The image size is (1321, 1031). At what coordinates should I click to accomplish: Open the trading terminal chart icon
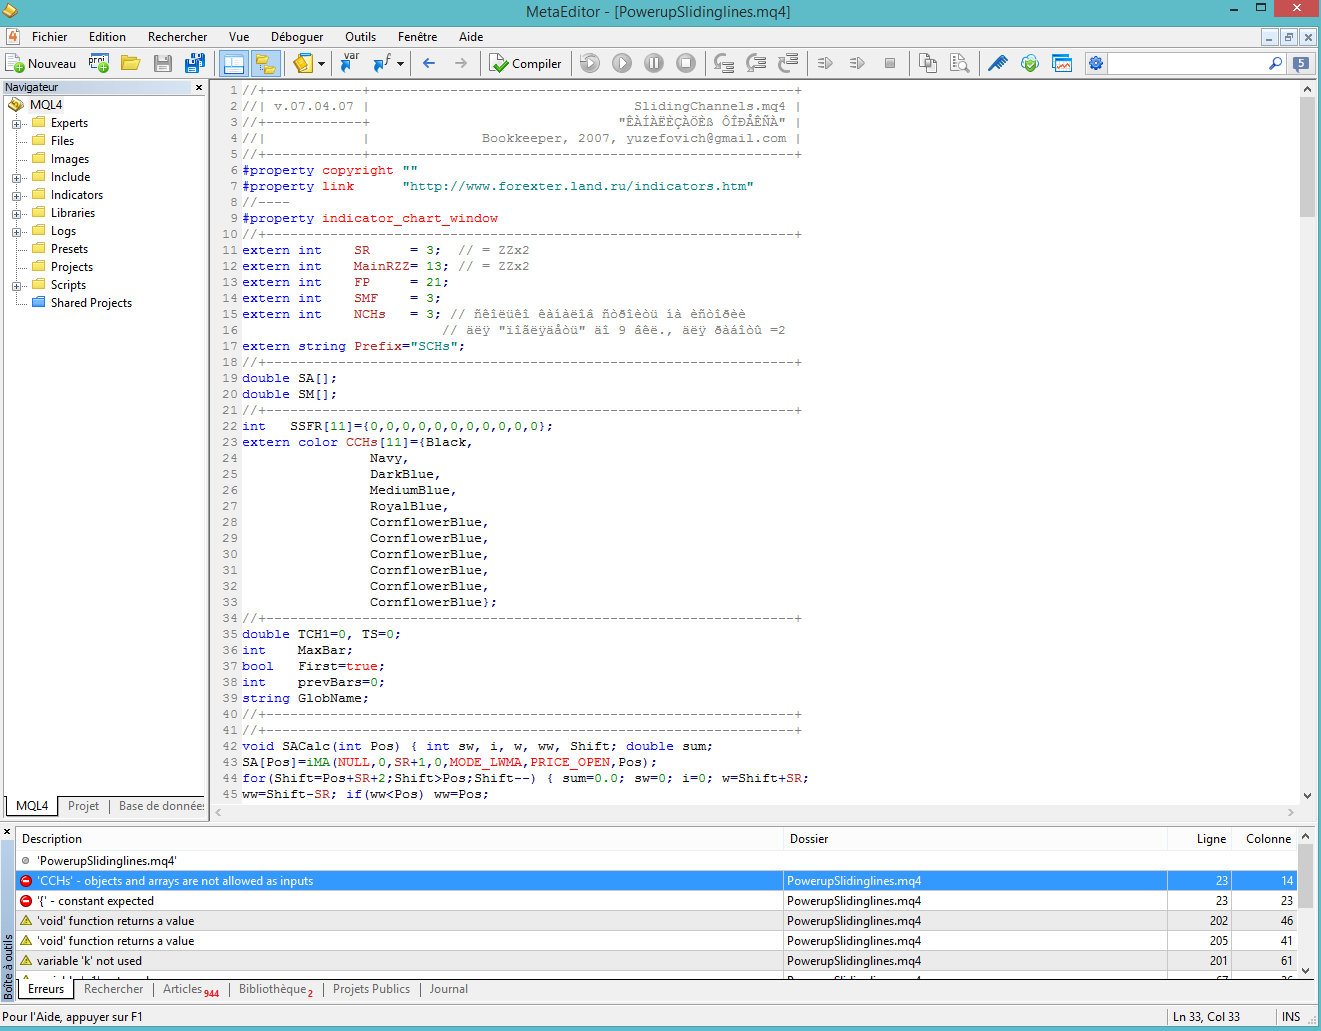pos(1062,64)
